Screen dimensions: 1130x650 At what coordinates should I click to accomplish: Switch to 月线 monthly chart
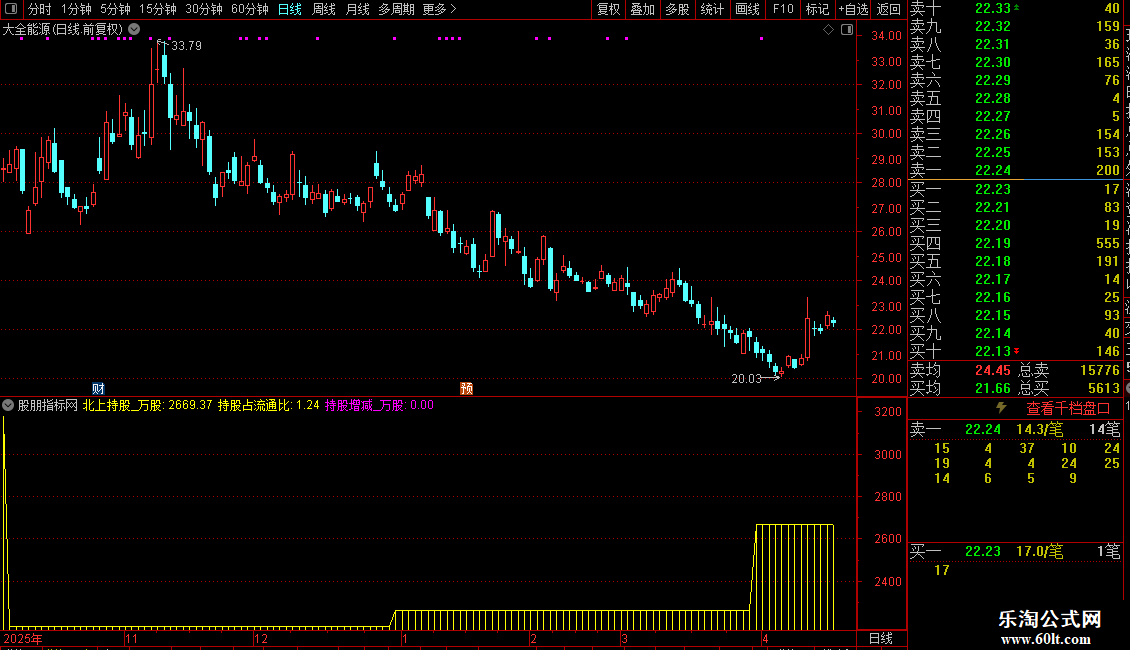pos(357,9)
